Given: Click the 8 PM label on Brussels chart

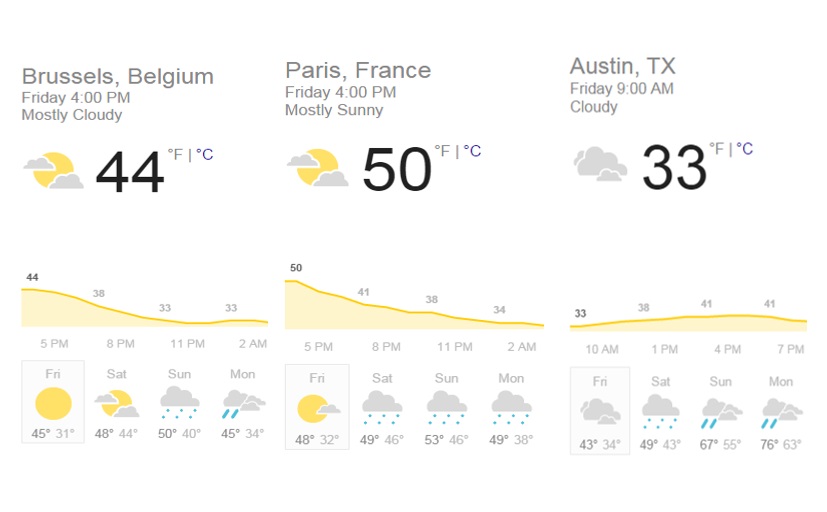Looking at the screenshot, I should tap(120, 344).
